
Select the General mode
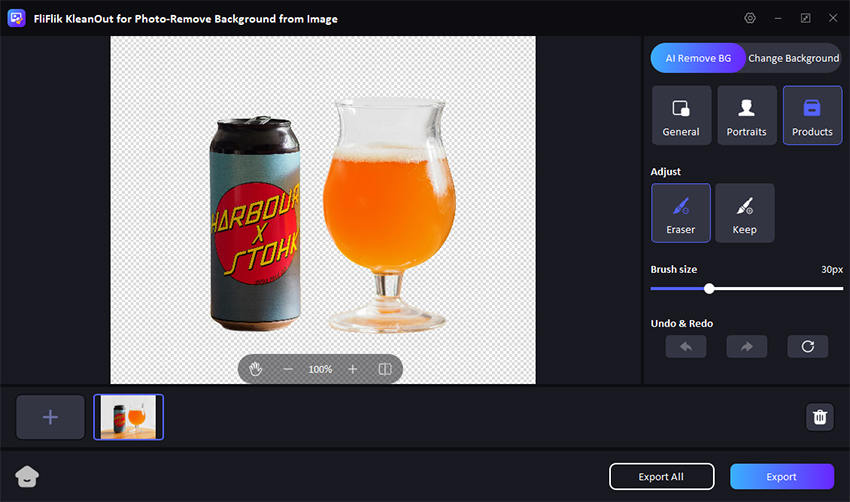681,115
